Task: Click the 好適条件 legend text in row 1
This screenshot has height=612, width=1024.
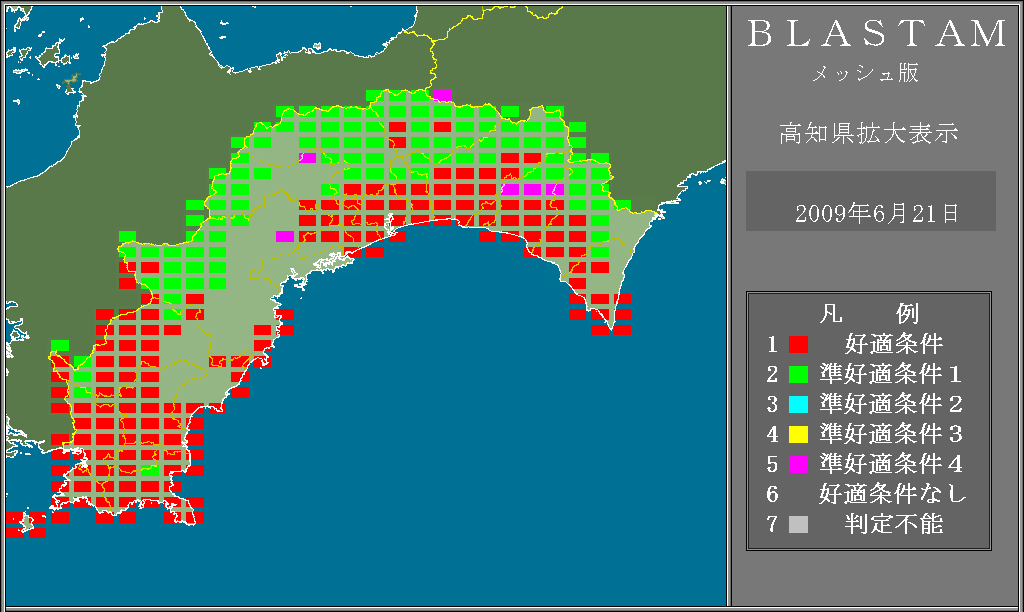Action: [893, 344]
